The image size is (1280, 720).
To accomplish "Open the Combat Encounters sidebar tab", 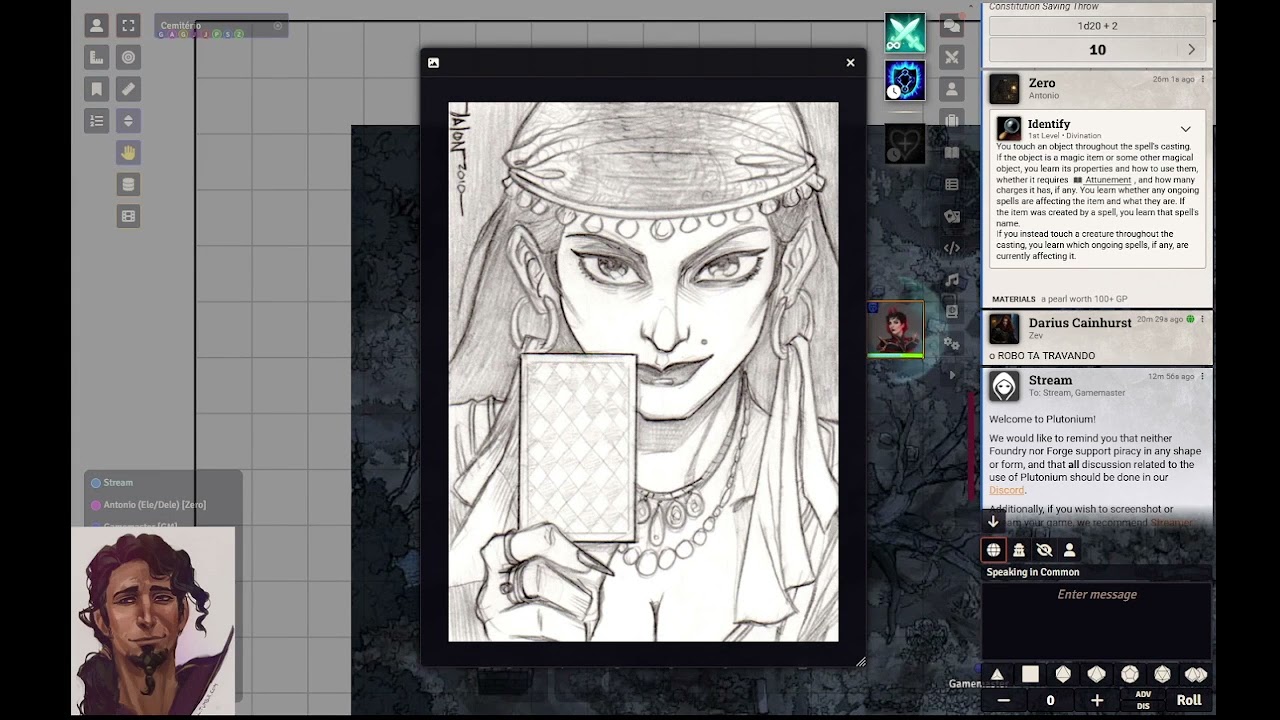I will [952, 57].
